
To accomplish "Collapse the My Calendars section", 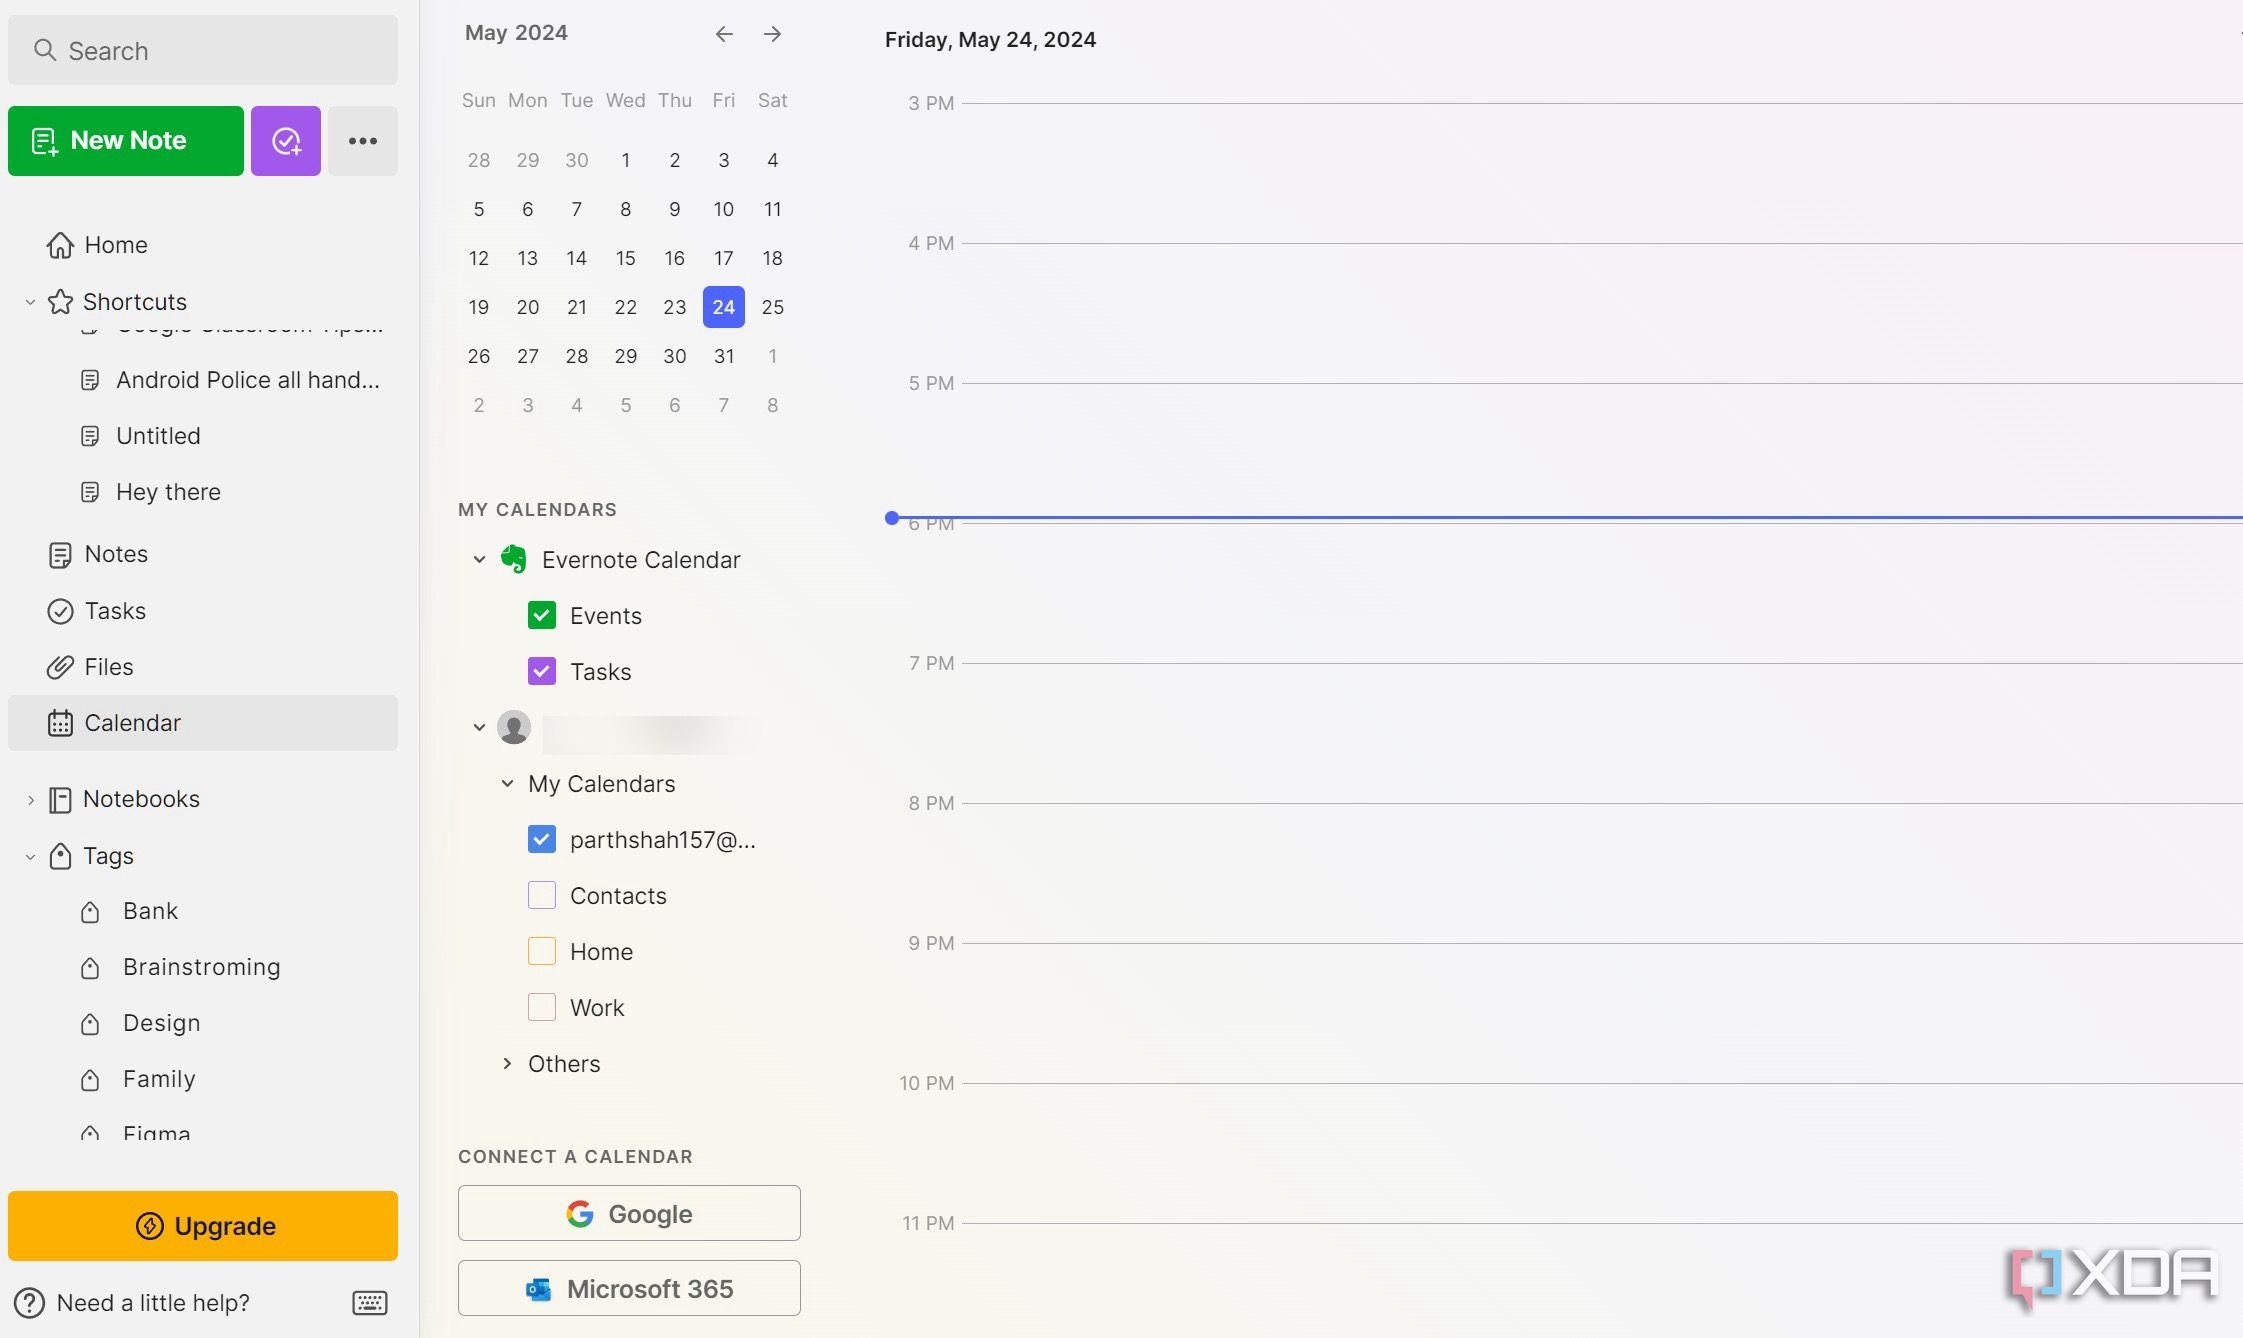I will (x=505, y=782).
